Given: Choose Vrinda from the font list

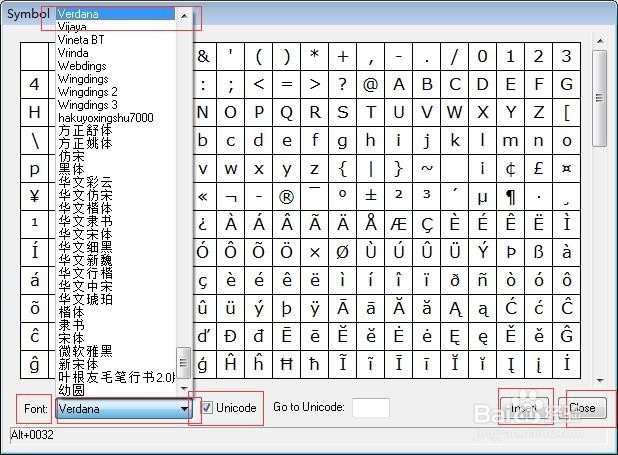Looking at the screenshot, I should coord(116,53).
